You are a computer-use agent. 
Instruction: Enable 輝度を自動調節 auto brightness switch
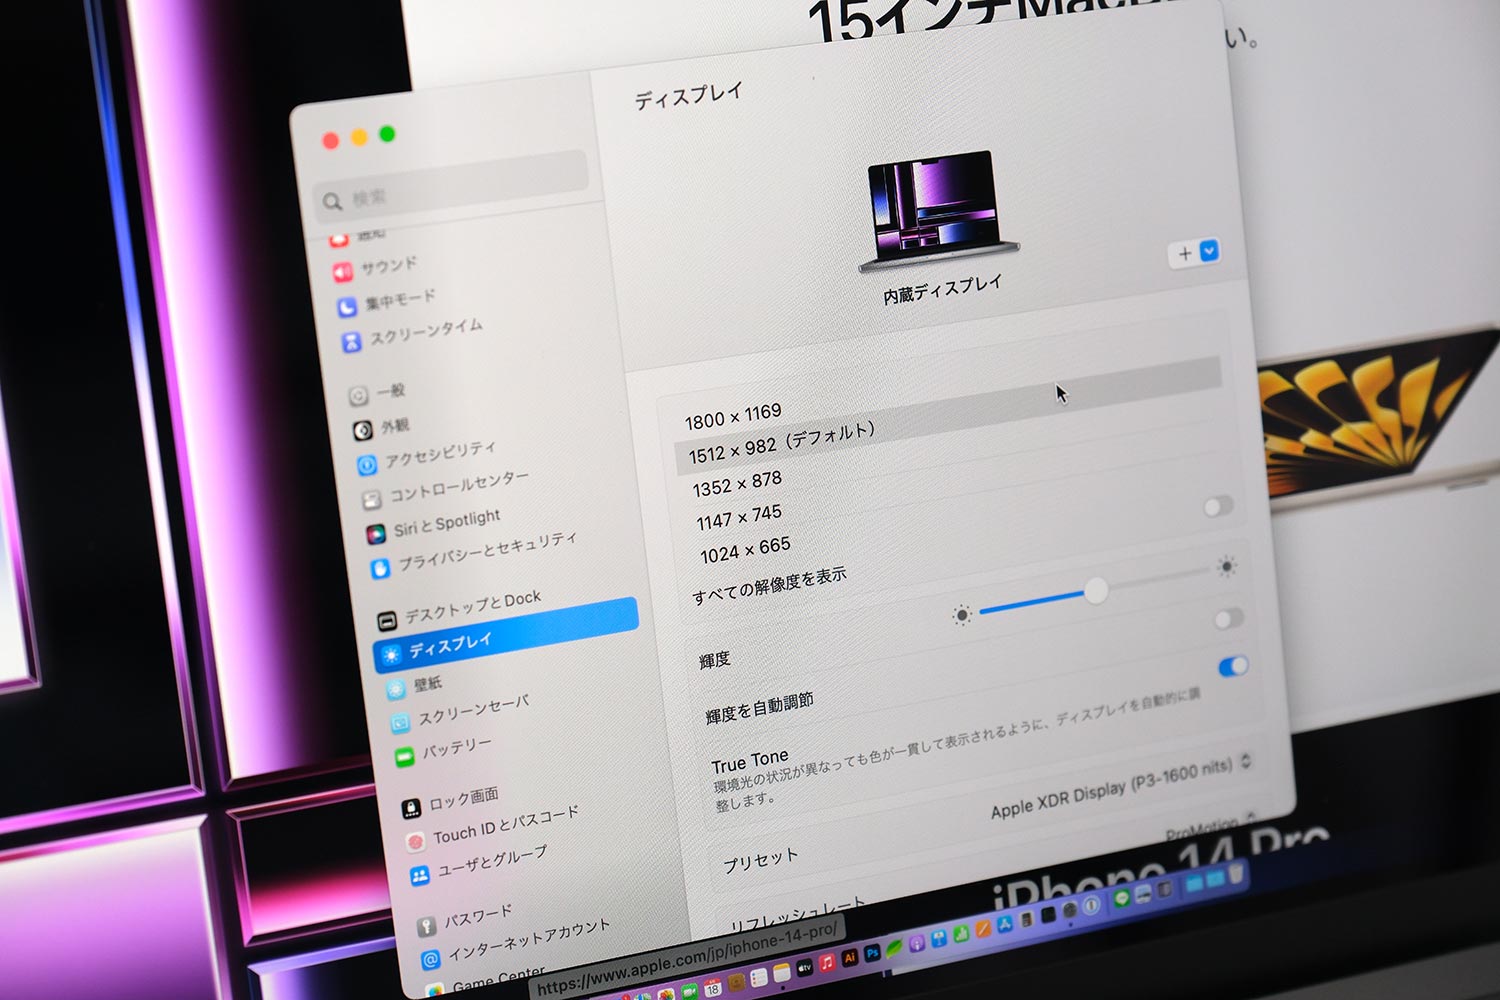point(1229,619)
